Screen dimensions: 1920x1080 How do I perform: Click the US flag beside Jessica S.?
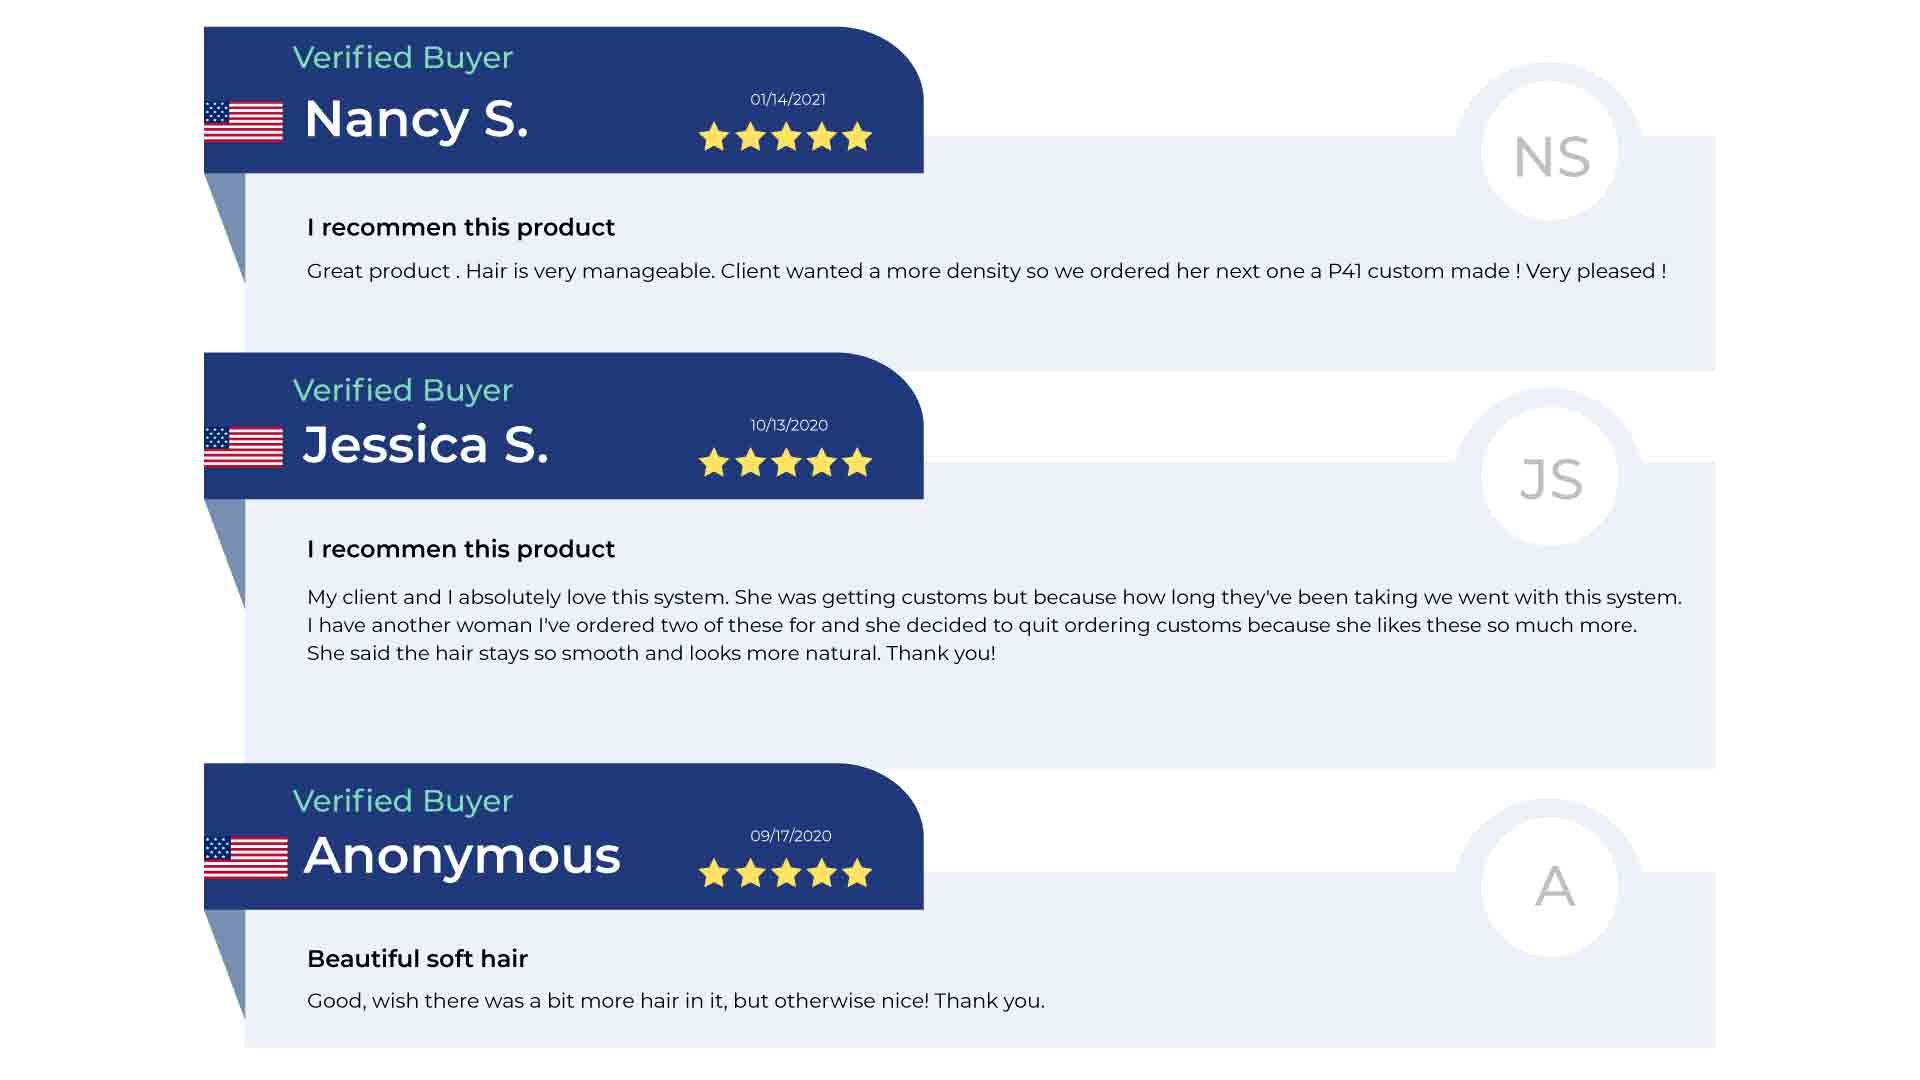[243, 447]
